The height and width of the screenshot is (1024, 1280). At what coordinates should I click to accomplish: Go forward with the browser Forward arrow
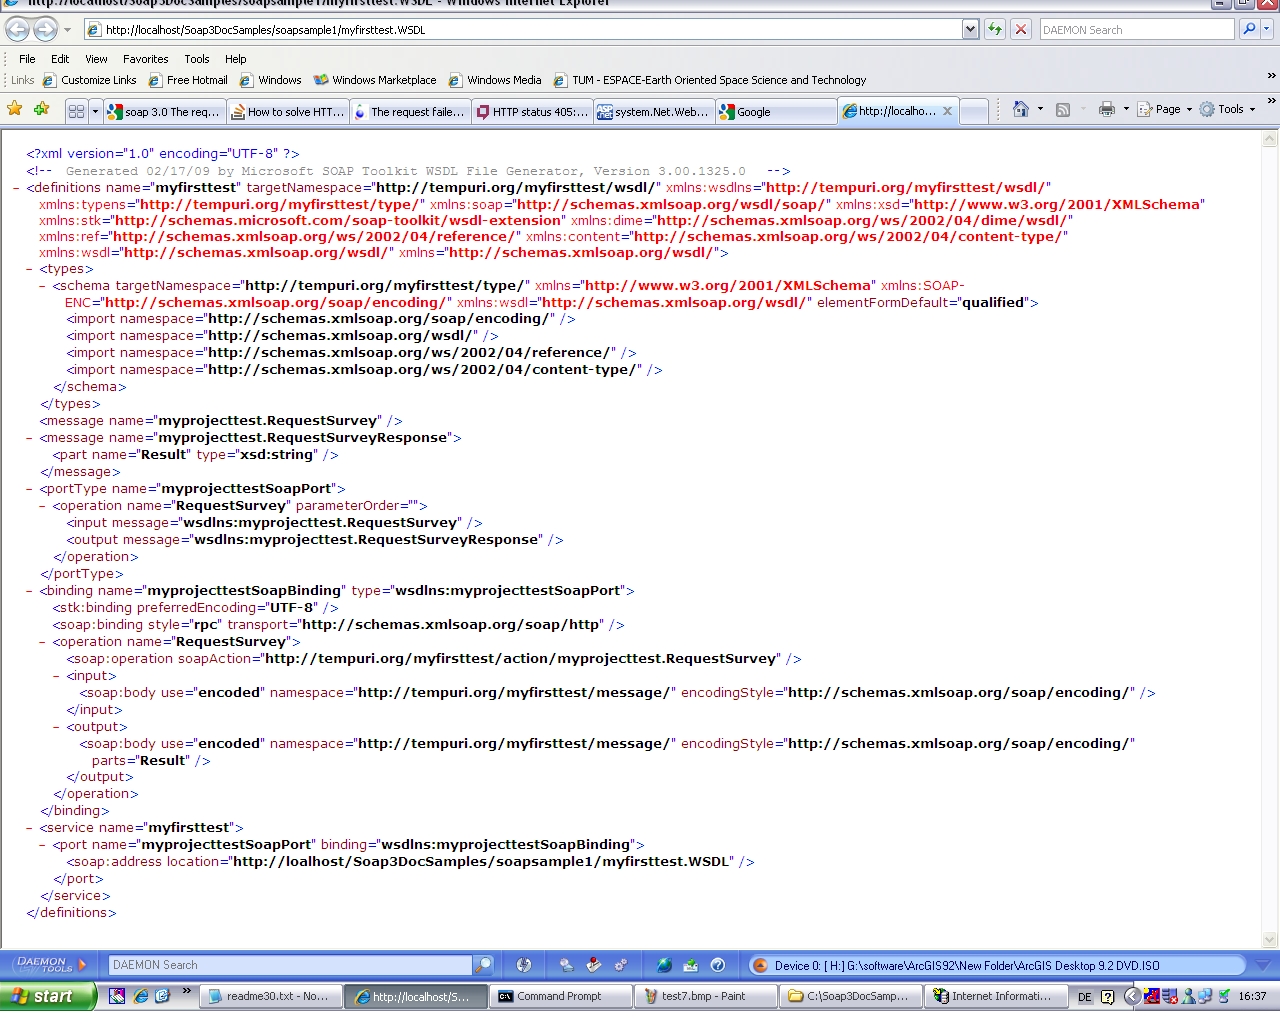point(45,29)
